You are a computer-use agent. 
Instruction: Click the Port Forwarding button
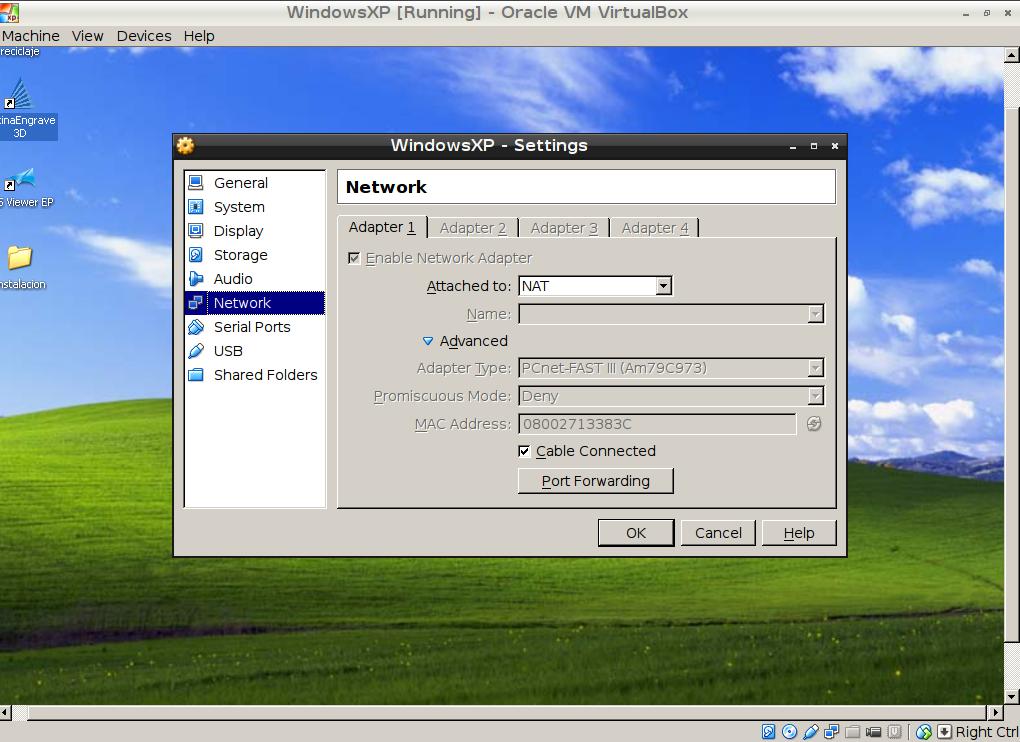point(596,481)
